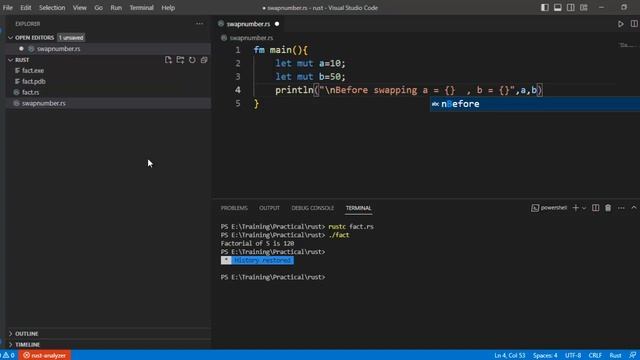Click the 'rustc fact.rs' terminal command

[351, 227]
